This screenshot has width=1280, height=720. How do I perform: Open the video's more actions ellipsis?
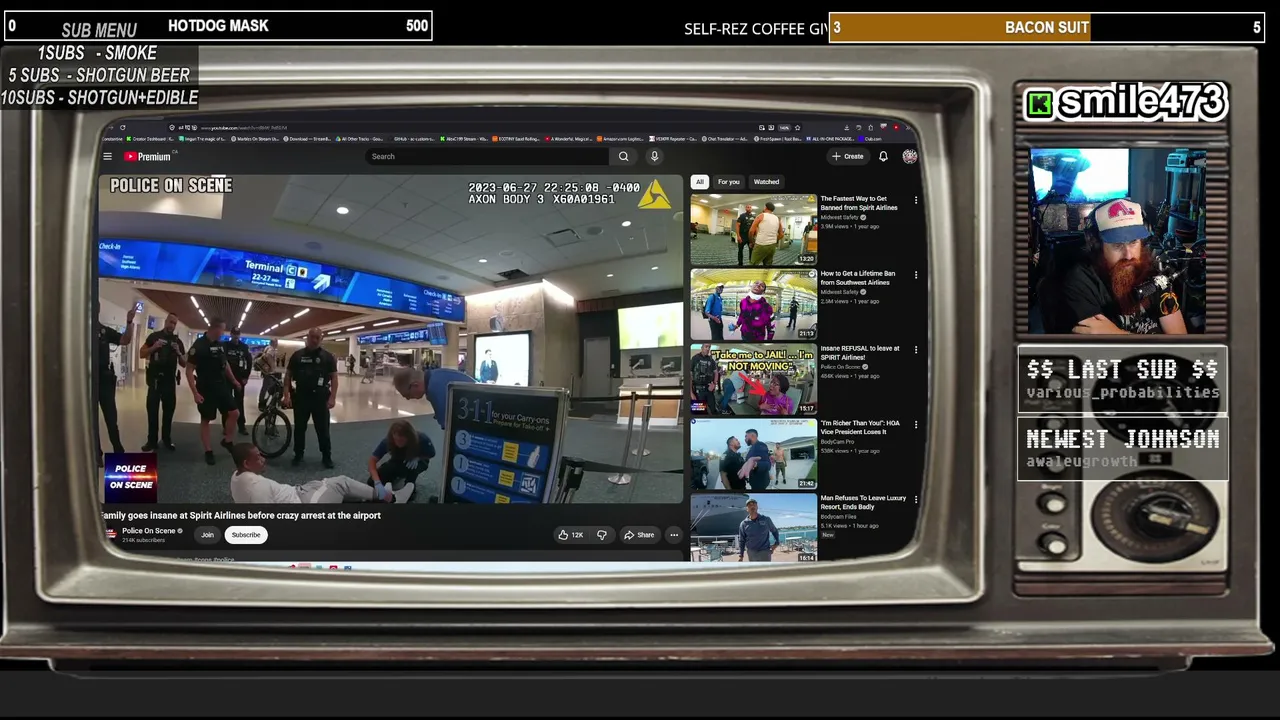673,535
